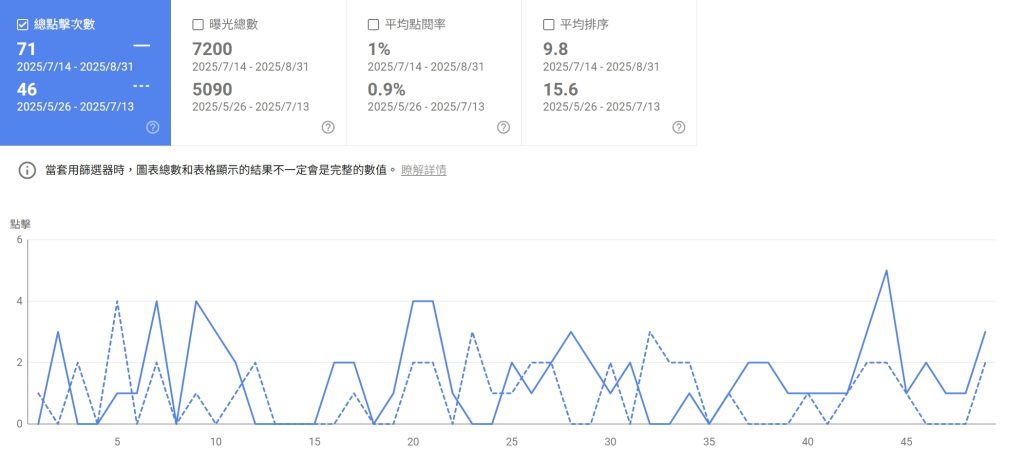Screen dimensions: 1024x463
Task: Uncheck the 總點擊次數 checkbox
Action: coord(23,24)
